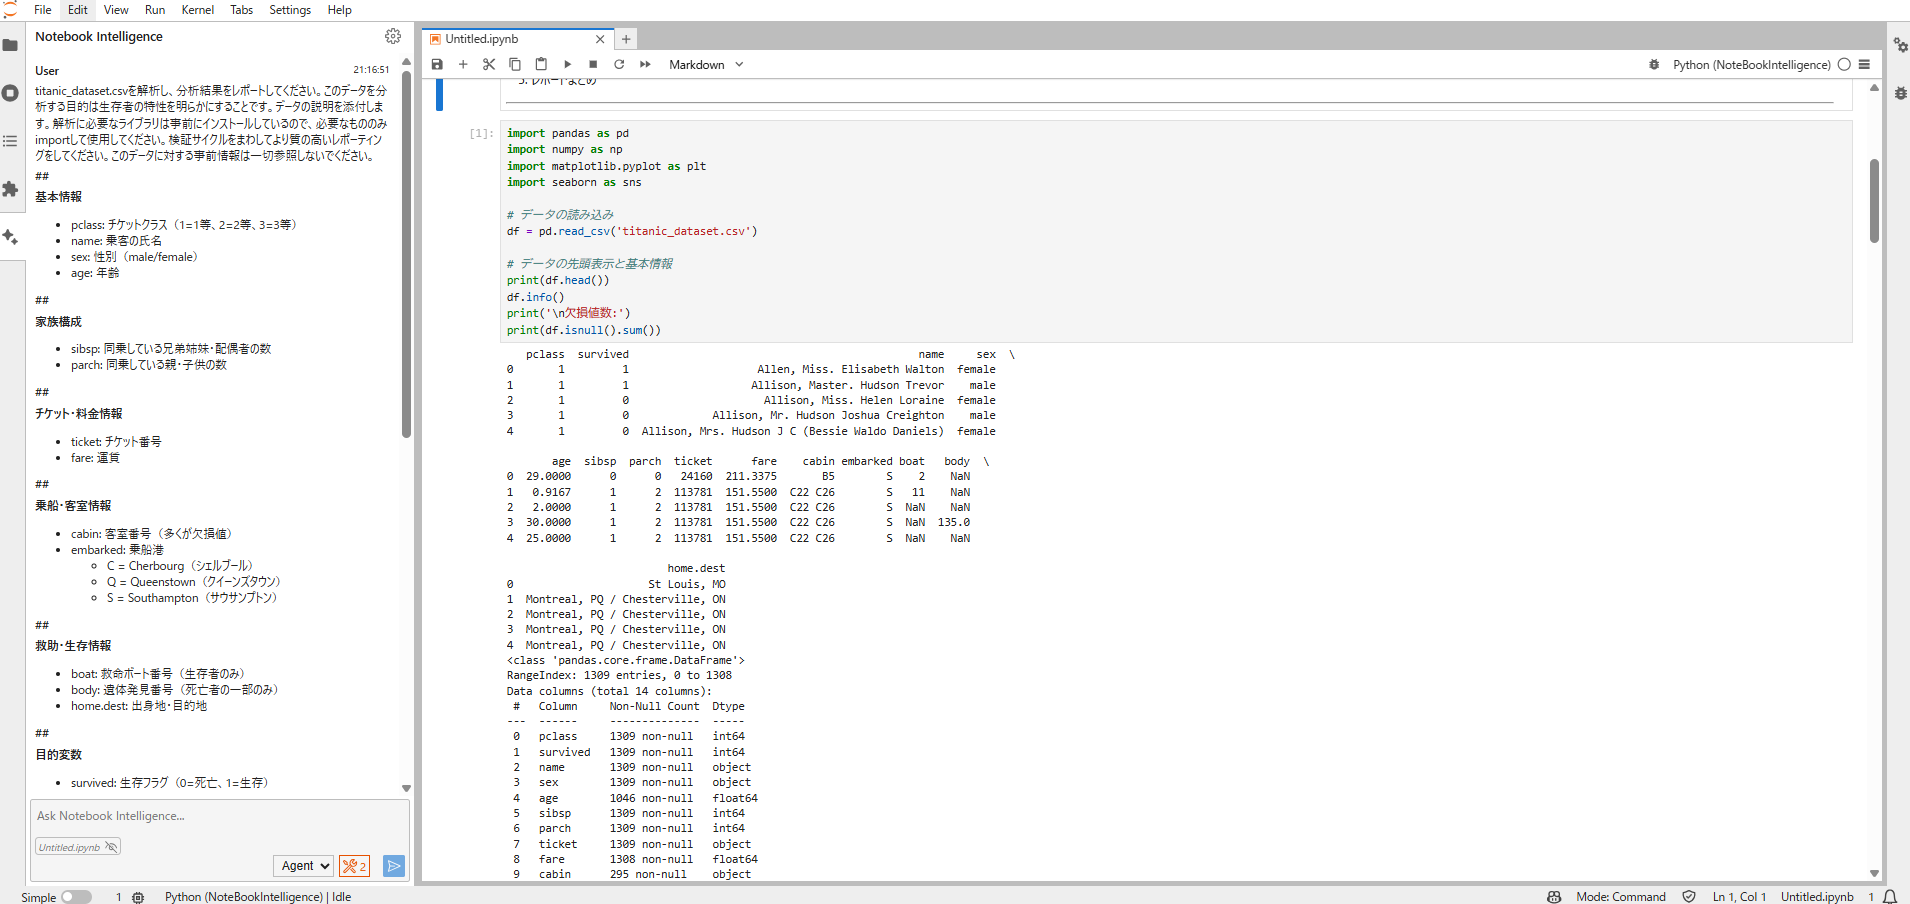
Task: Open the Kernel menu
Action: [198, 10]
